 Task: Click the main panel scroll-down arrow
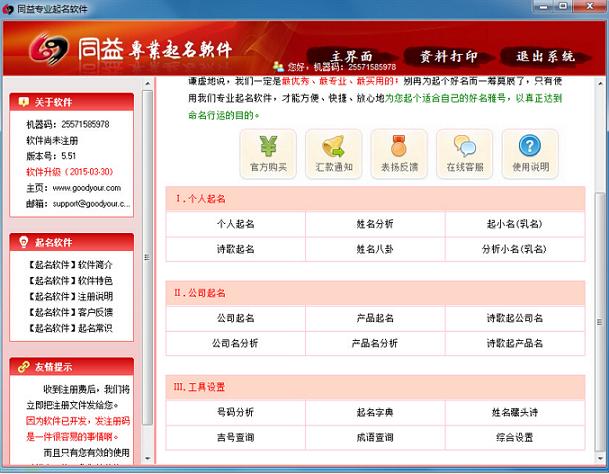(x=600, y=458)
